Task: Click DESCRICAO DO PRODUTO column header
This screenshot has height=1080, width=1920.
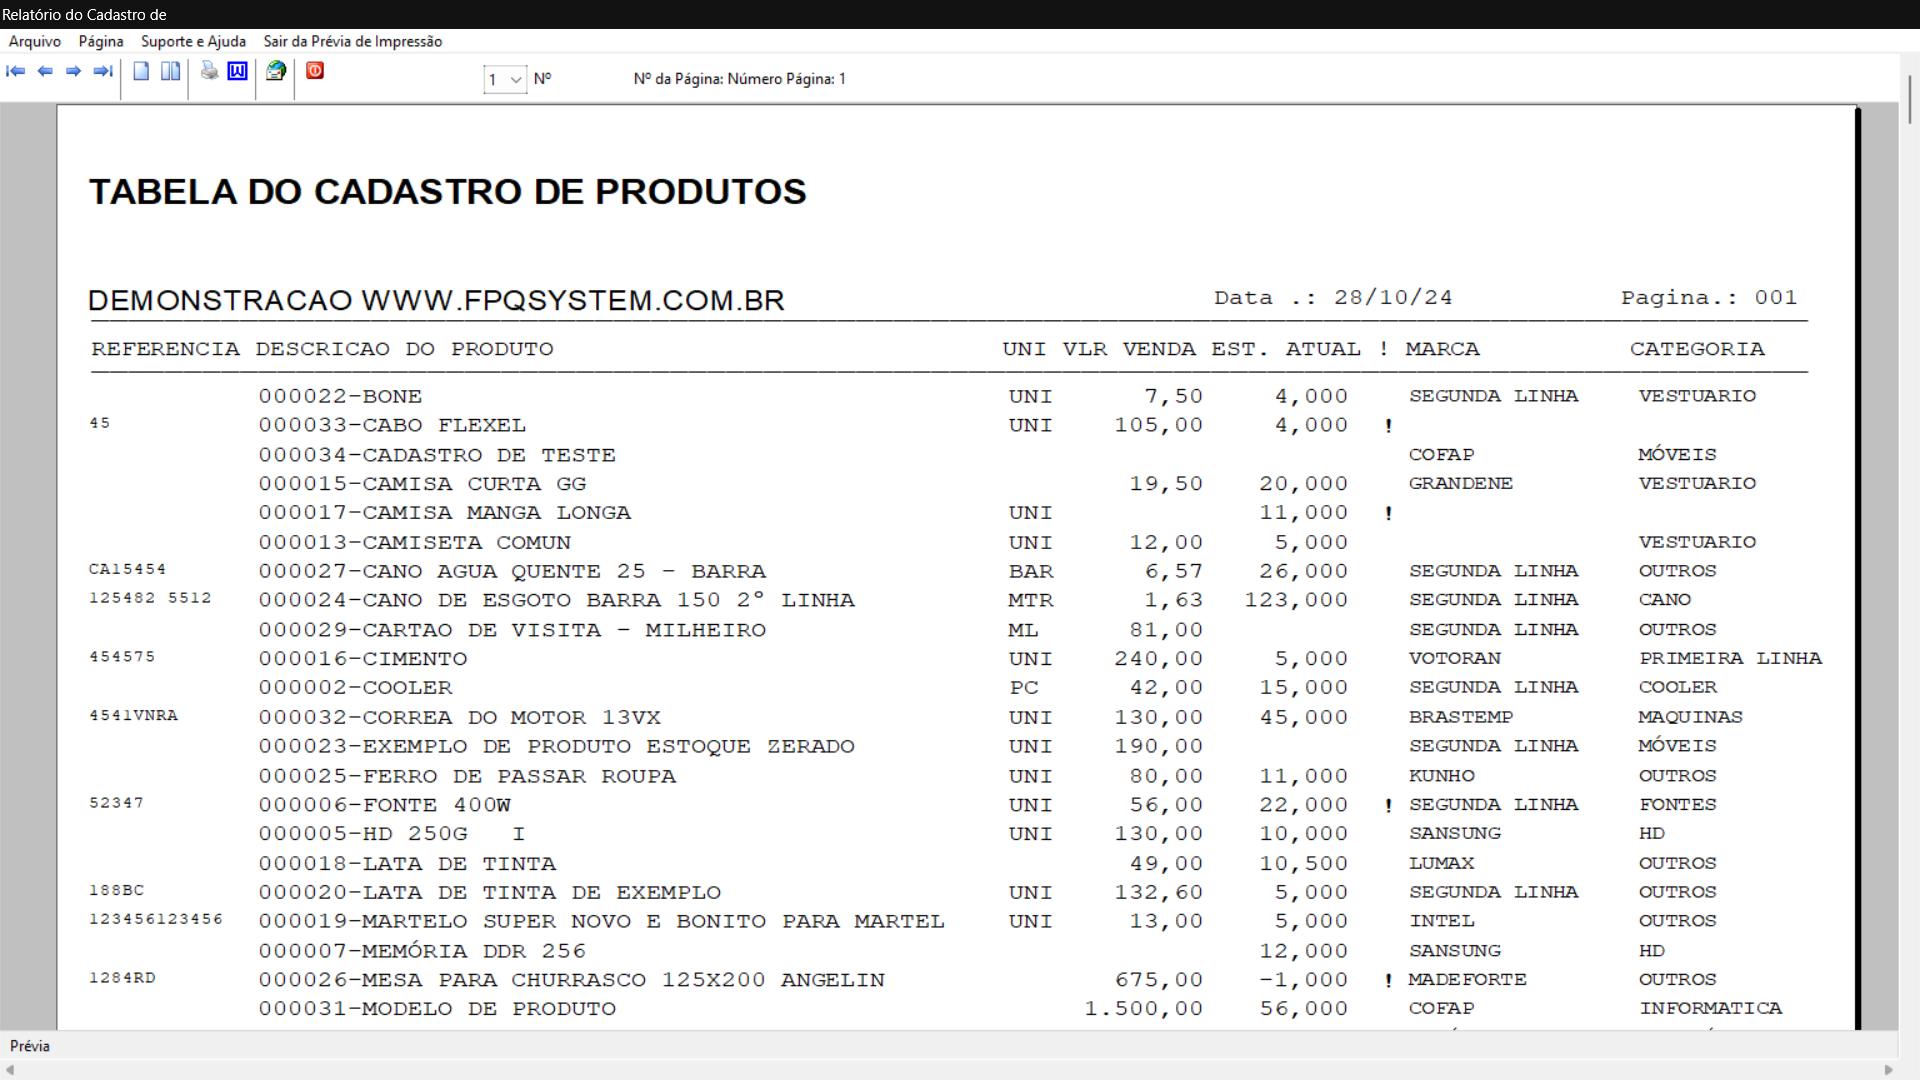Action: point(404,349)
